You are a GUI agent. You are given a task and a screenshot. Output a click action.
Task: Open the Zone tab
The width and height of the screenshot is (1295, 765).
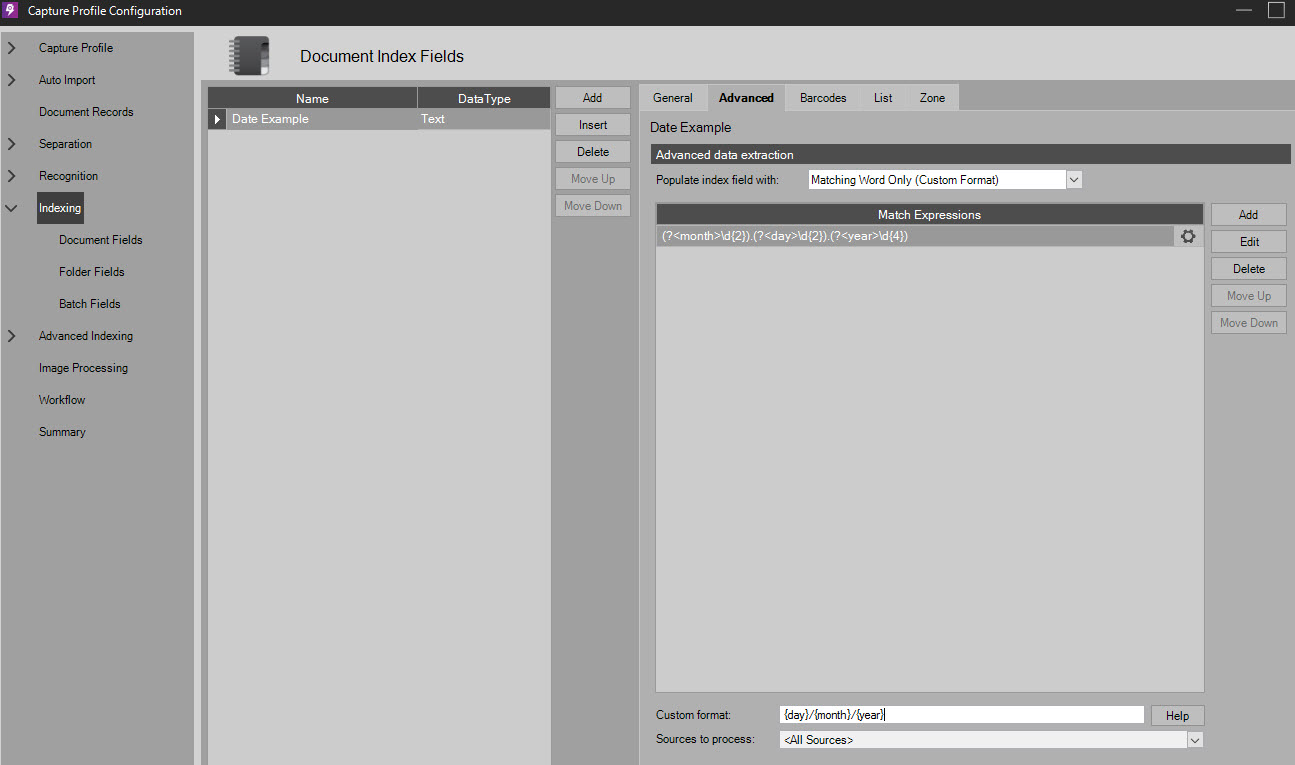click(932, 98)
